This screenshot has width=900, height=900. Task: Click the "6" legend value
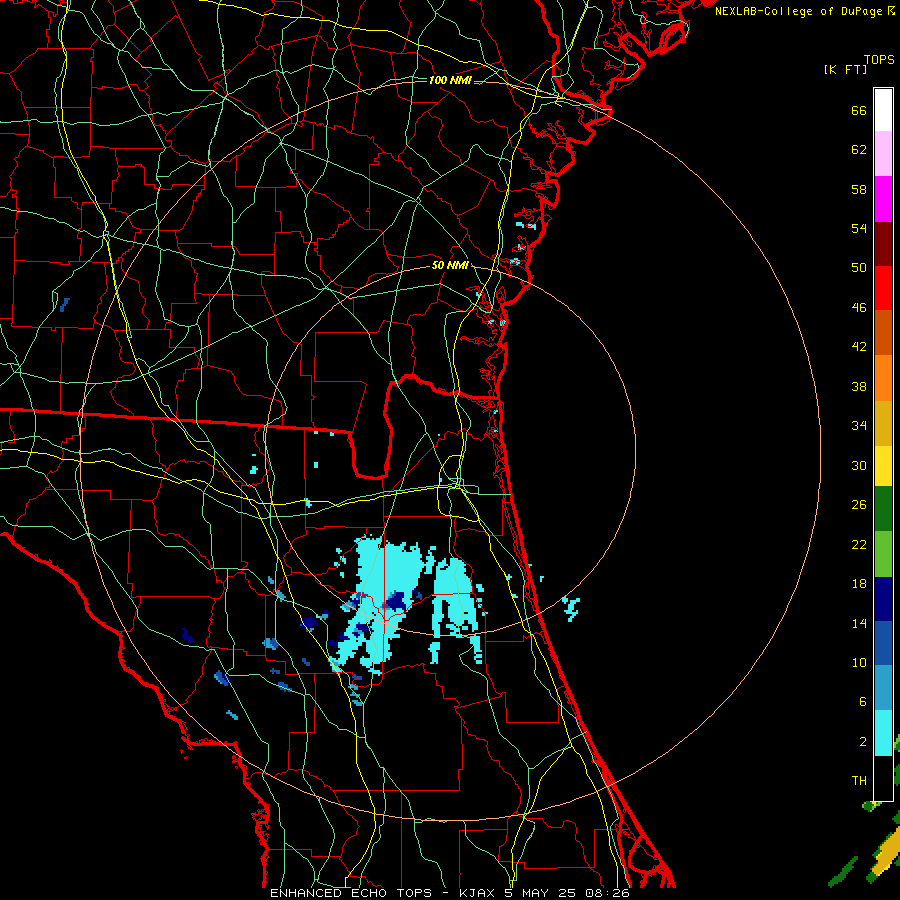(862, 701)
